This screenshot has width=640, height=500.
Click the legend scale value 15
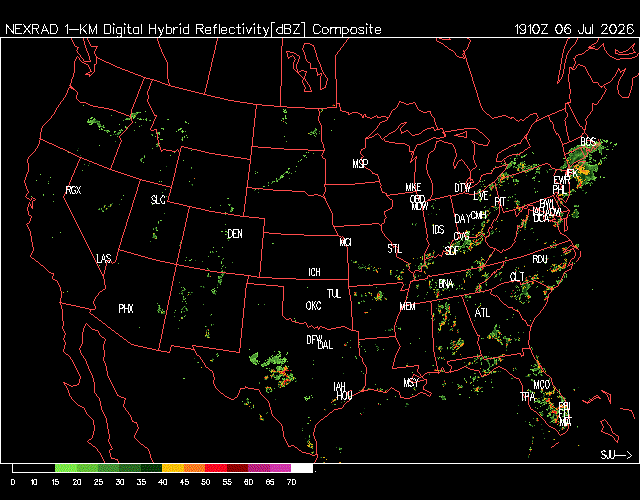click(55, 482)
